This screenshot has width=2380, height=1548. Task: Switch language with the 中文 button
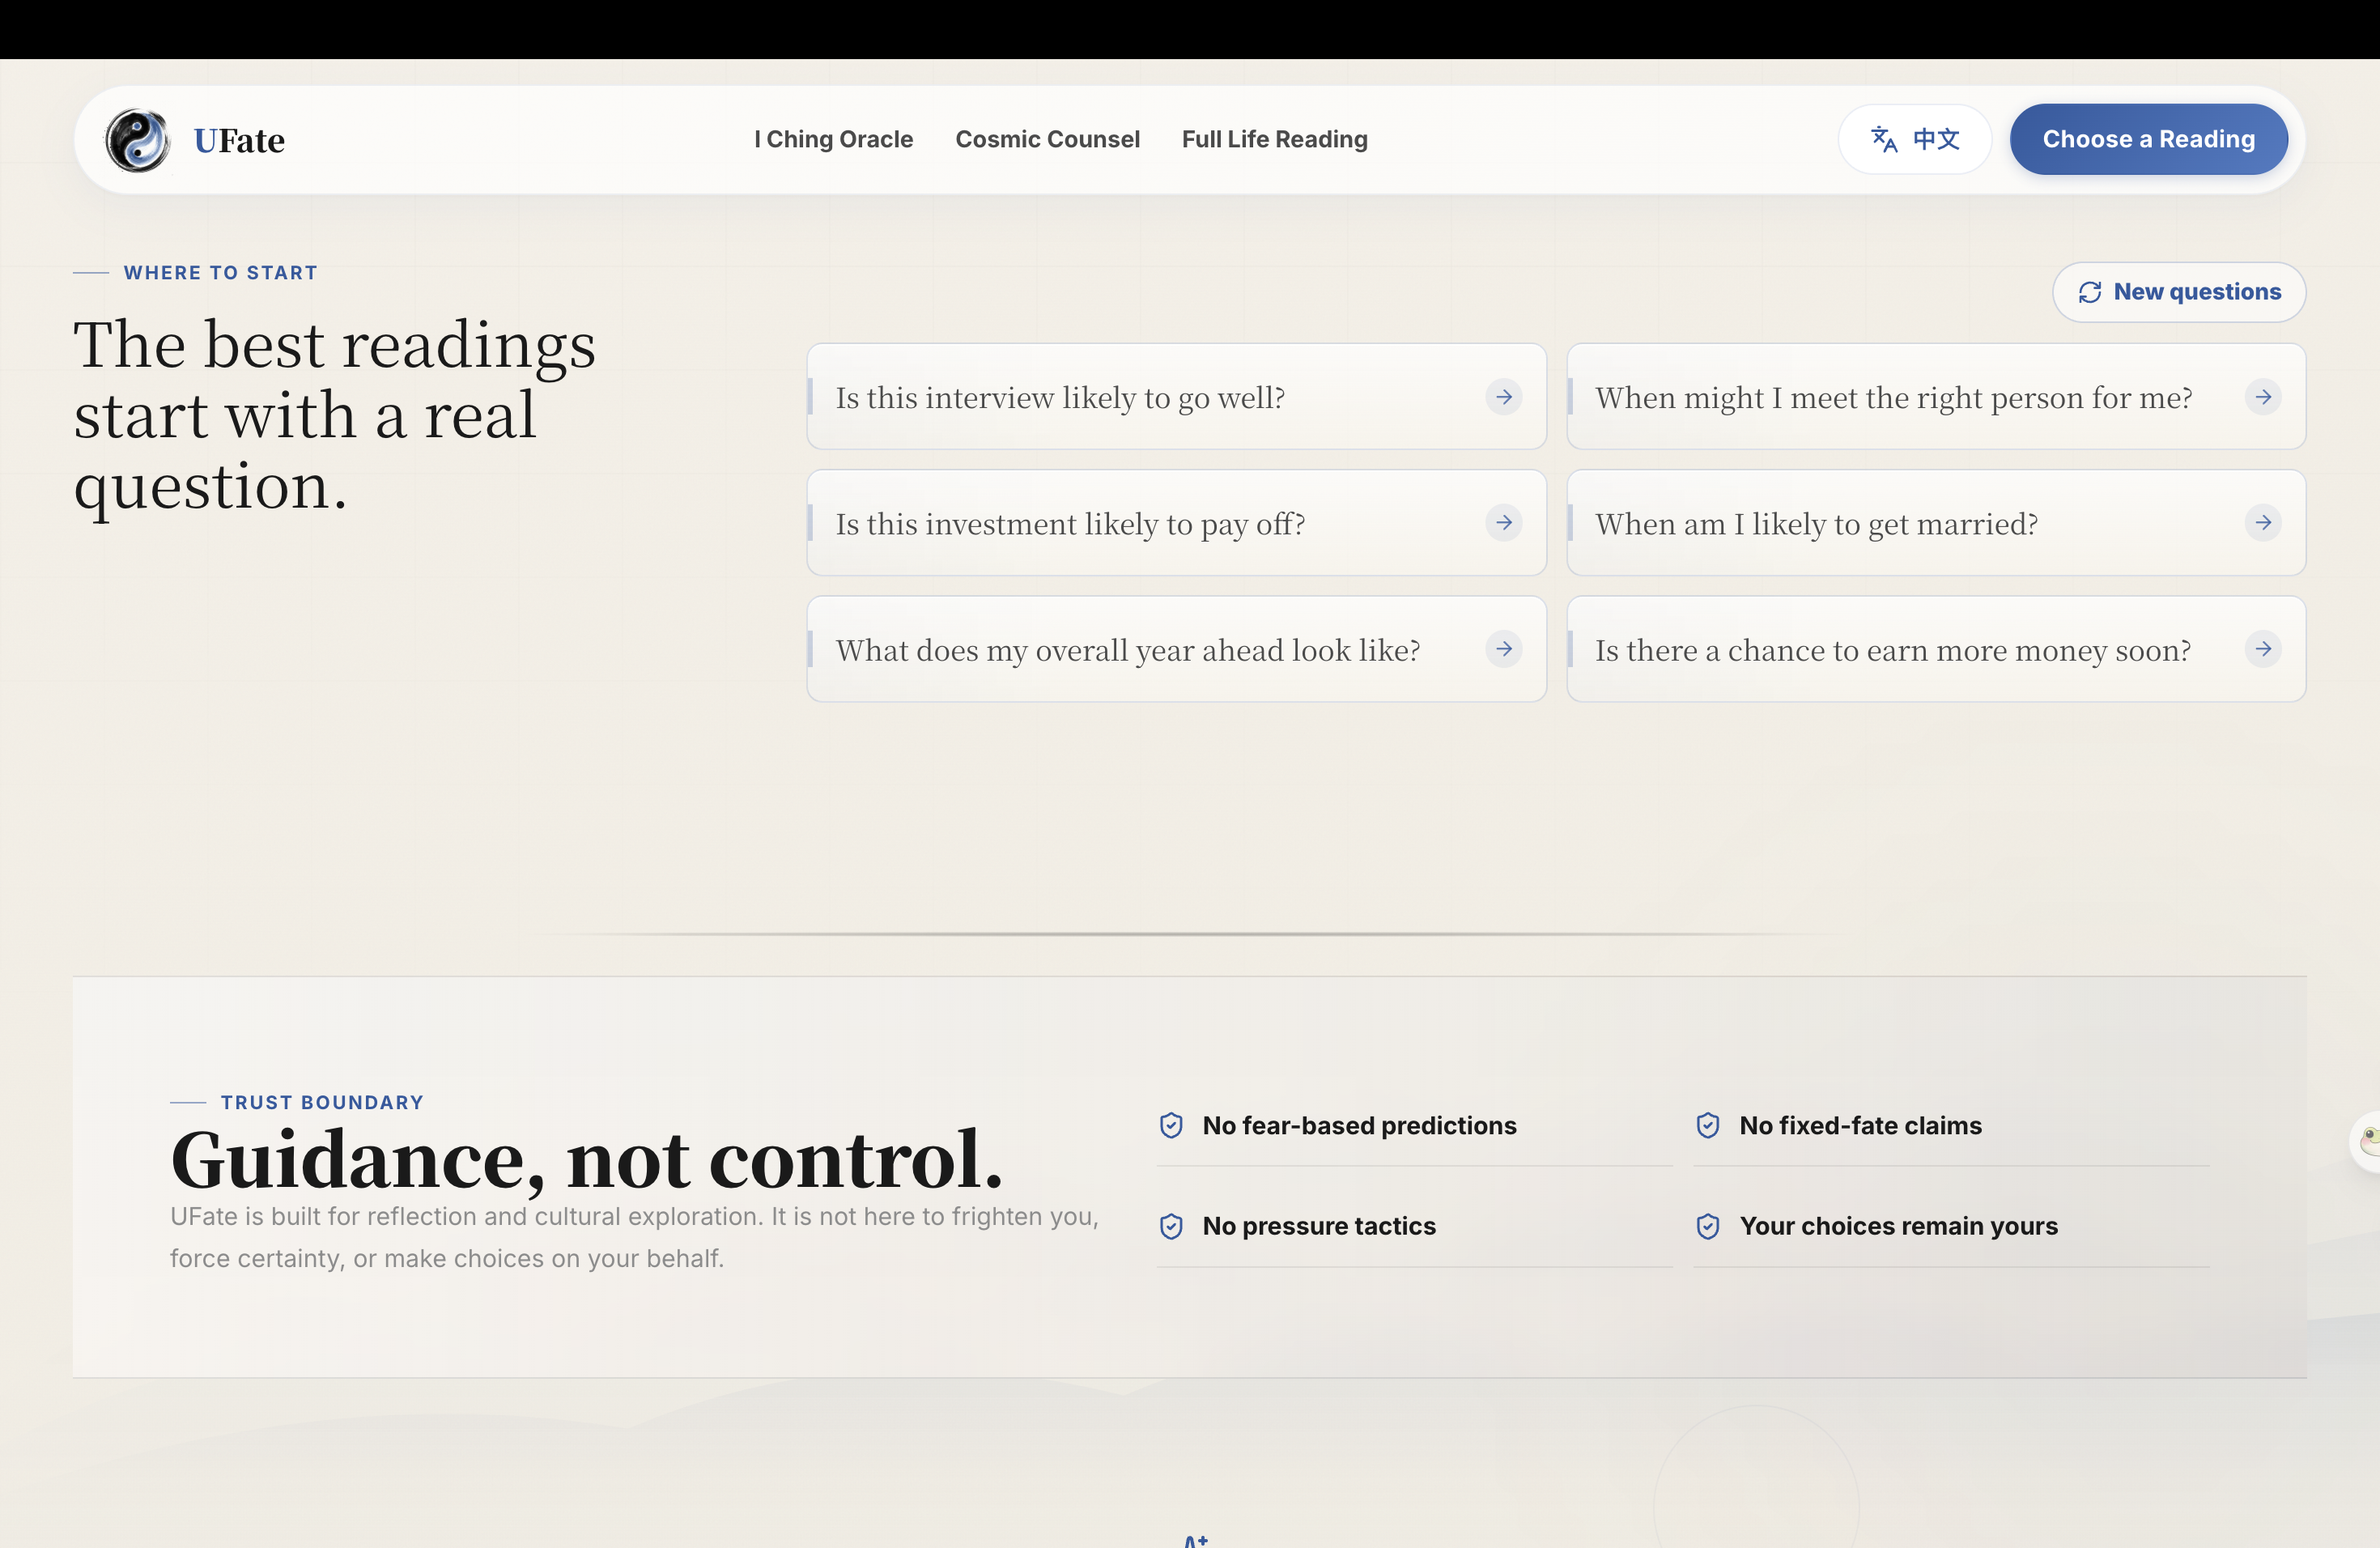coord(1914,139)
